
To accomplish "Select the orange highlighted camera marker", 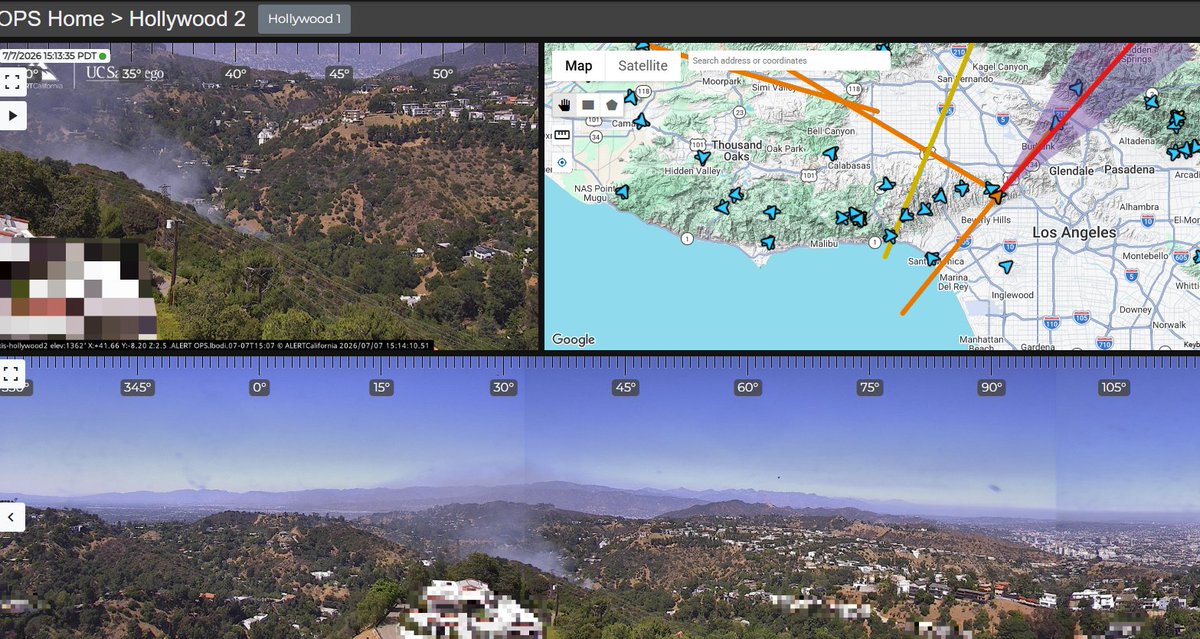I will coord(995,196).
